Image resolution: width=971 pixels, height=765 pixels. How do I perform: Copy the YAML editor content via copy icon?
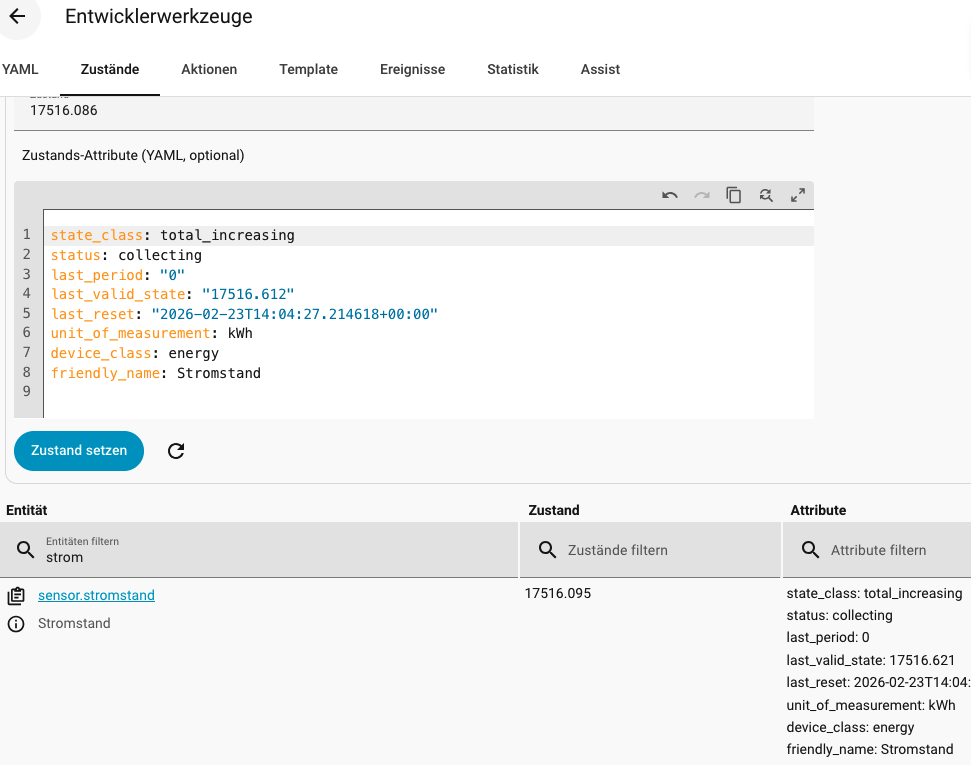pyautogui.click(x=734, y=196)
